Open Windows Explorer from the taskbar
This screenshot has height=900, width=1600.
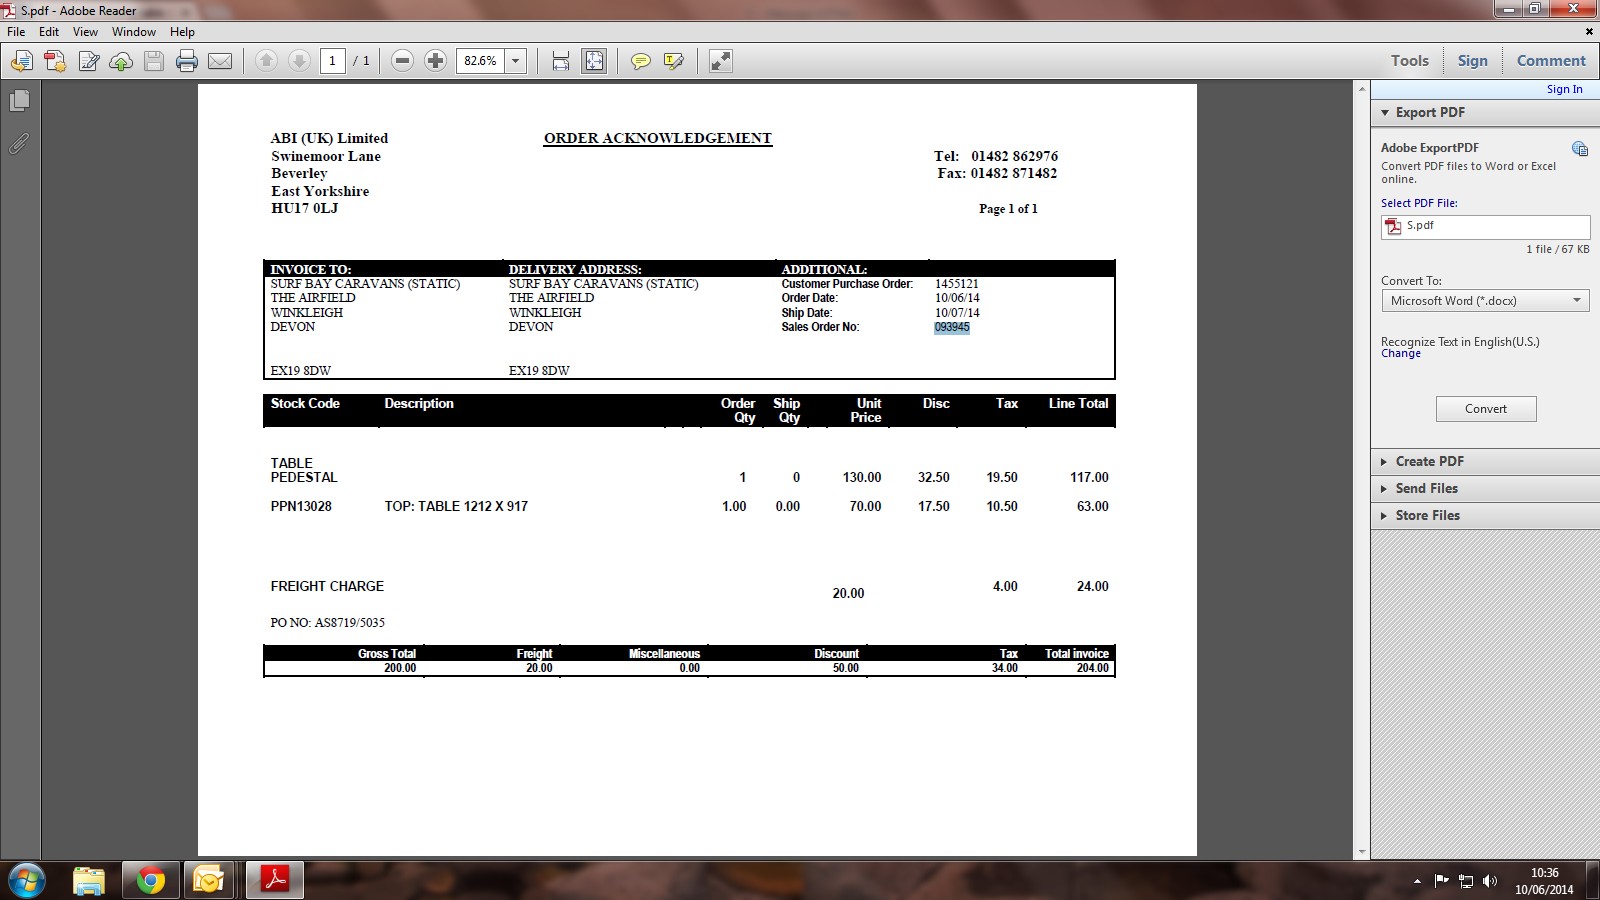click(89, 880)
